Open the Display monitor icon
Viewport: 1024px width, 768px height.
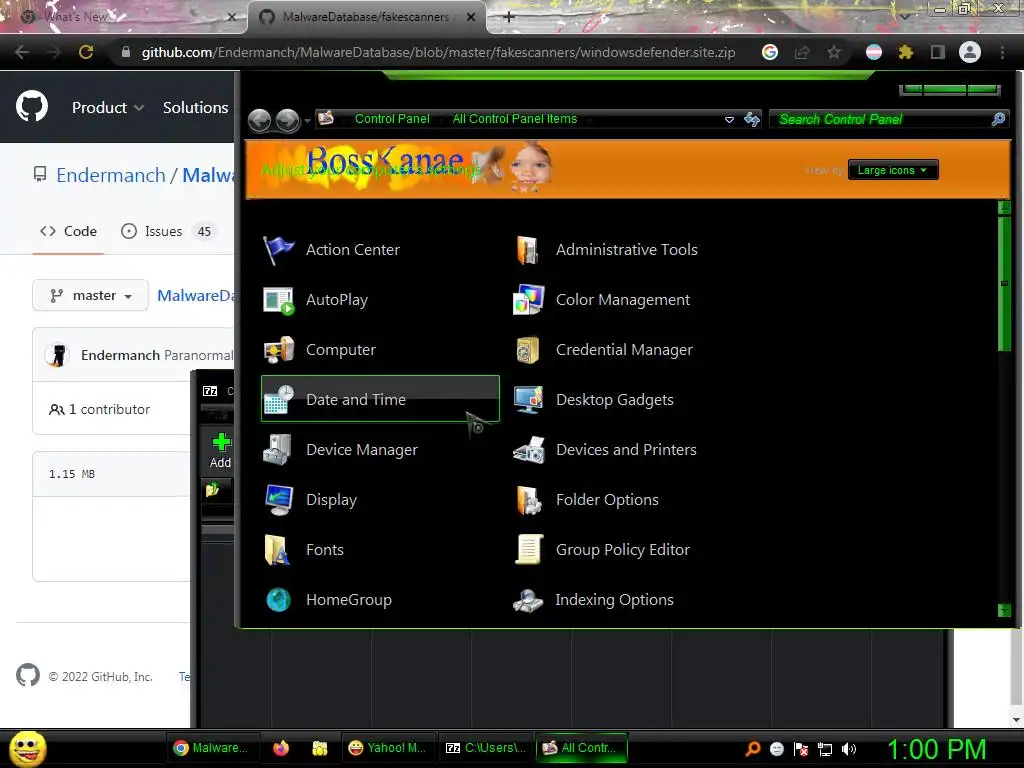(278, 500)
